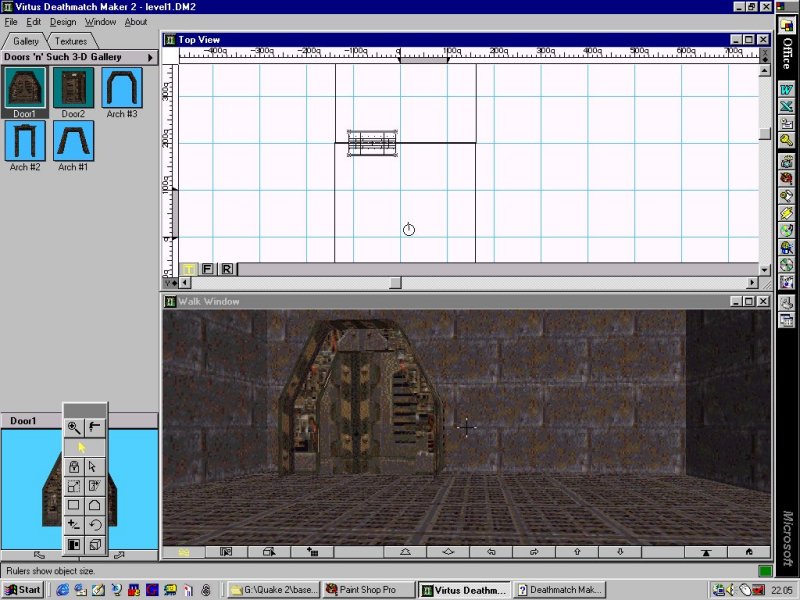Click the plus/minus tool
The height and width of the screenshot is (600, 800).
coord(74,524)
